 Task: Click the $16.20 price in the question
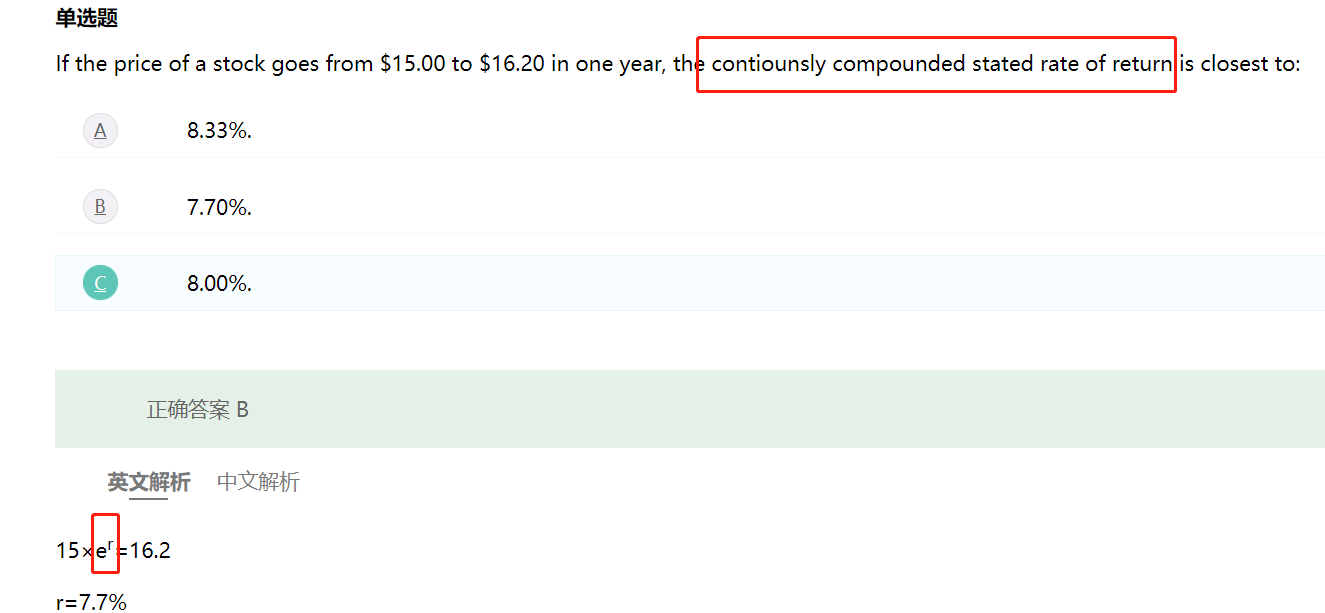click(512, 65)
